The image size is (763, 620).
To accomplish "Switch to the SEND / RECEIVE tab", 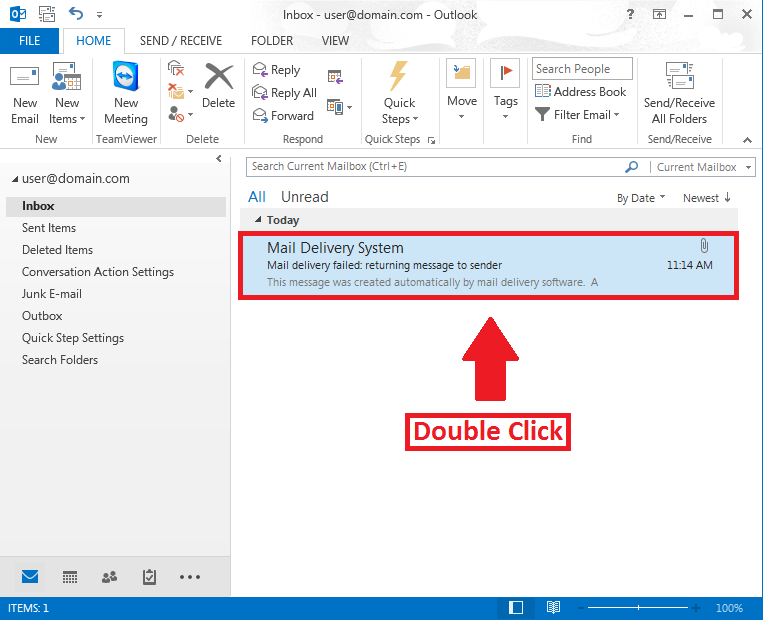I will (181, 41).
